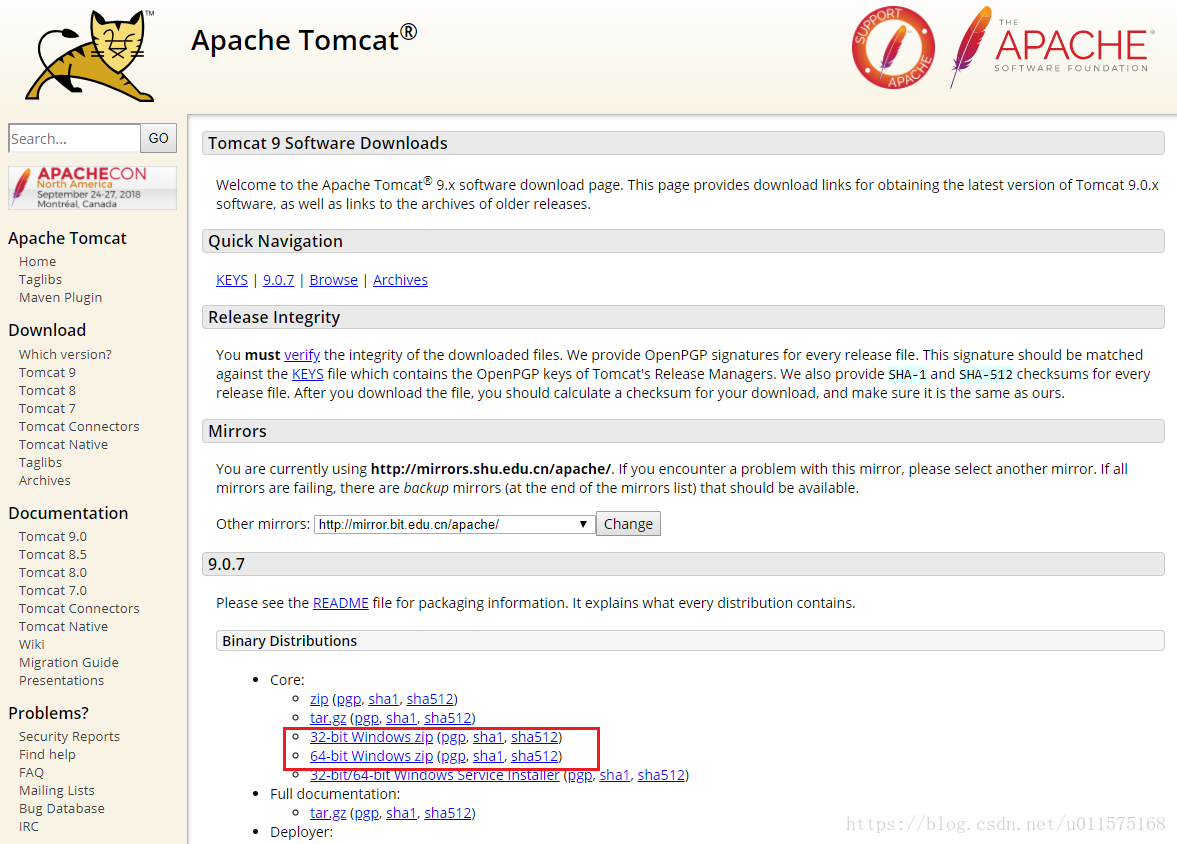
Task: Open the Maven Plugin link
Action: 60,297
